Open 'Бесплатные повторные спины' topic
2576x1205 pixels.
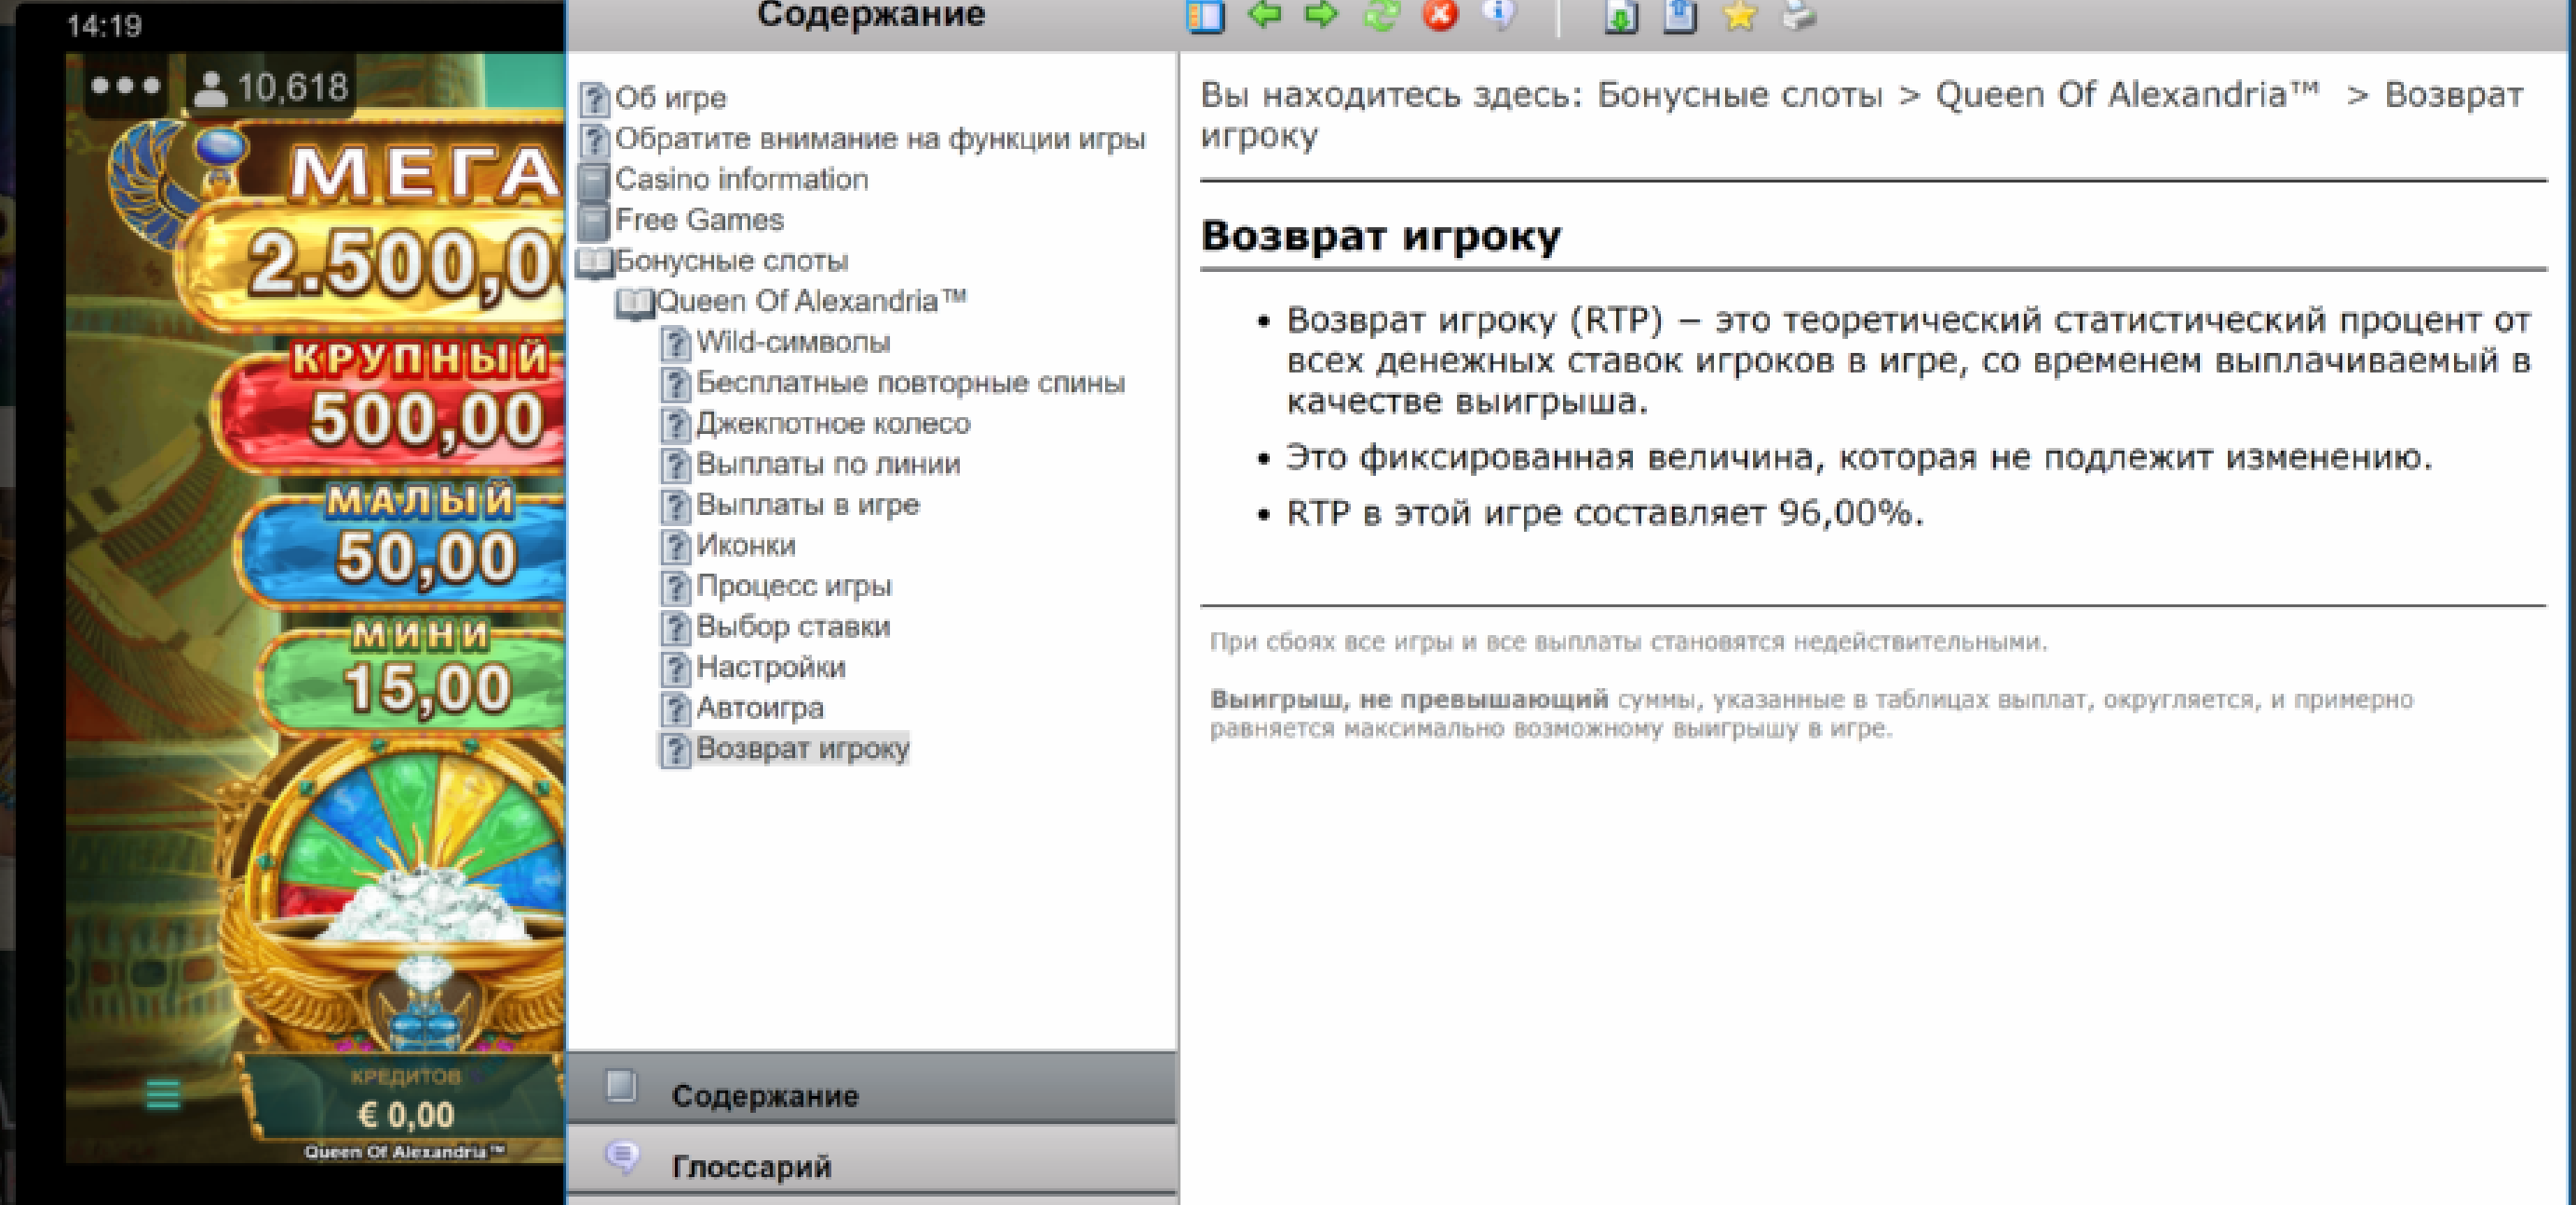pos(910,383)
